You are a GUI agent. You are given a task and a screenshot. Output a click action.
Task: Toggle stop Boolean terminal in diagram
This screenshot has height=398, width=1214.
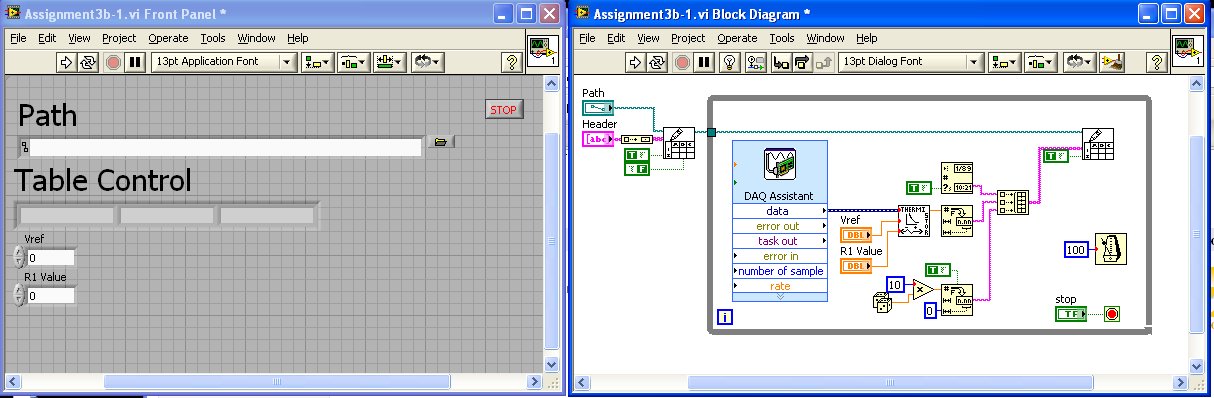coord(1072,314)
